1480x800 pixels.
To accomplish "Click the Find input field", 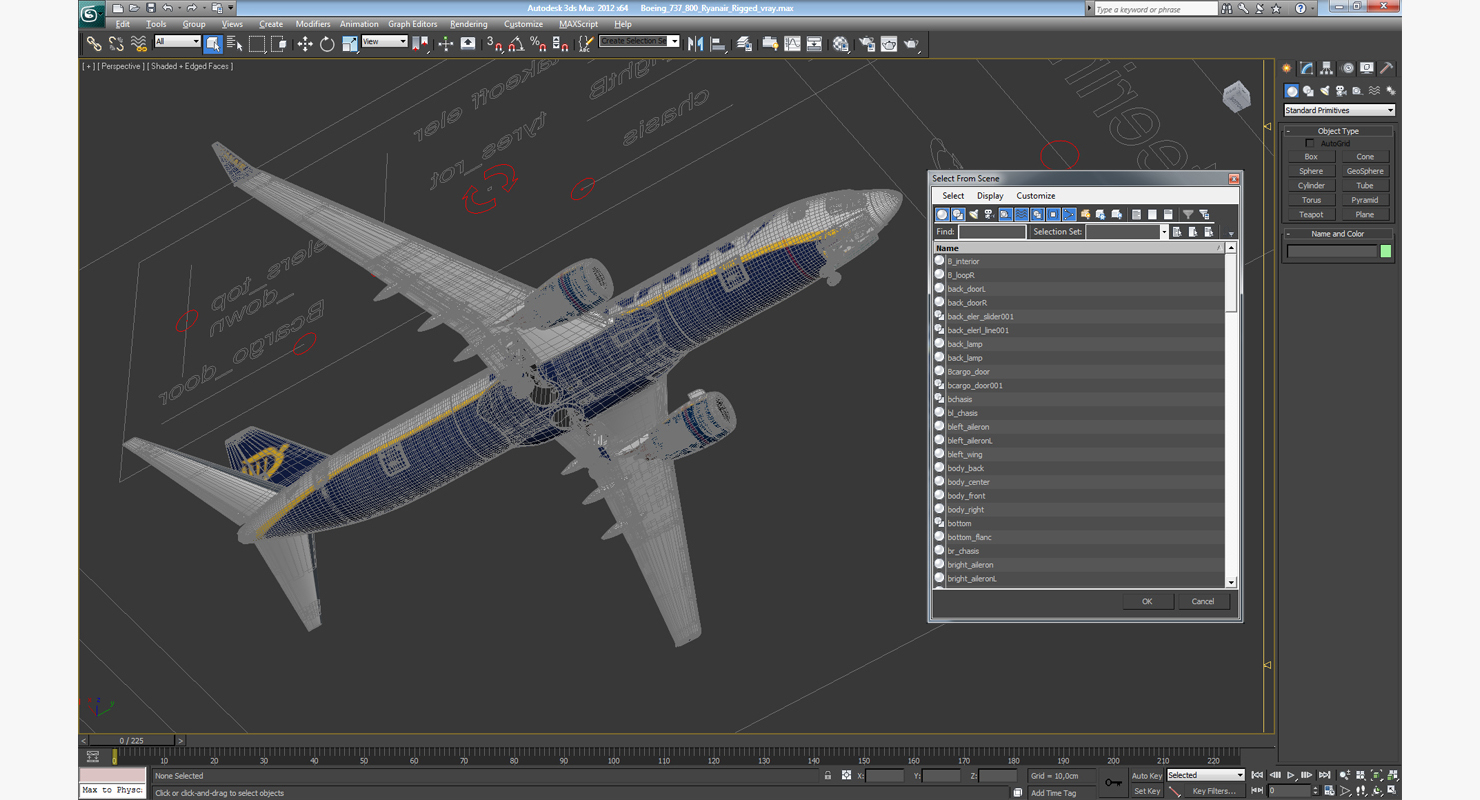I will click(992, 231).
